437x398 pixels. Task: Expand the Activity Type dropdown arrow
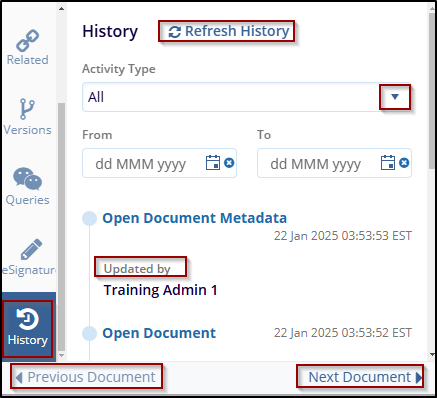(x=395, y=97)
